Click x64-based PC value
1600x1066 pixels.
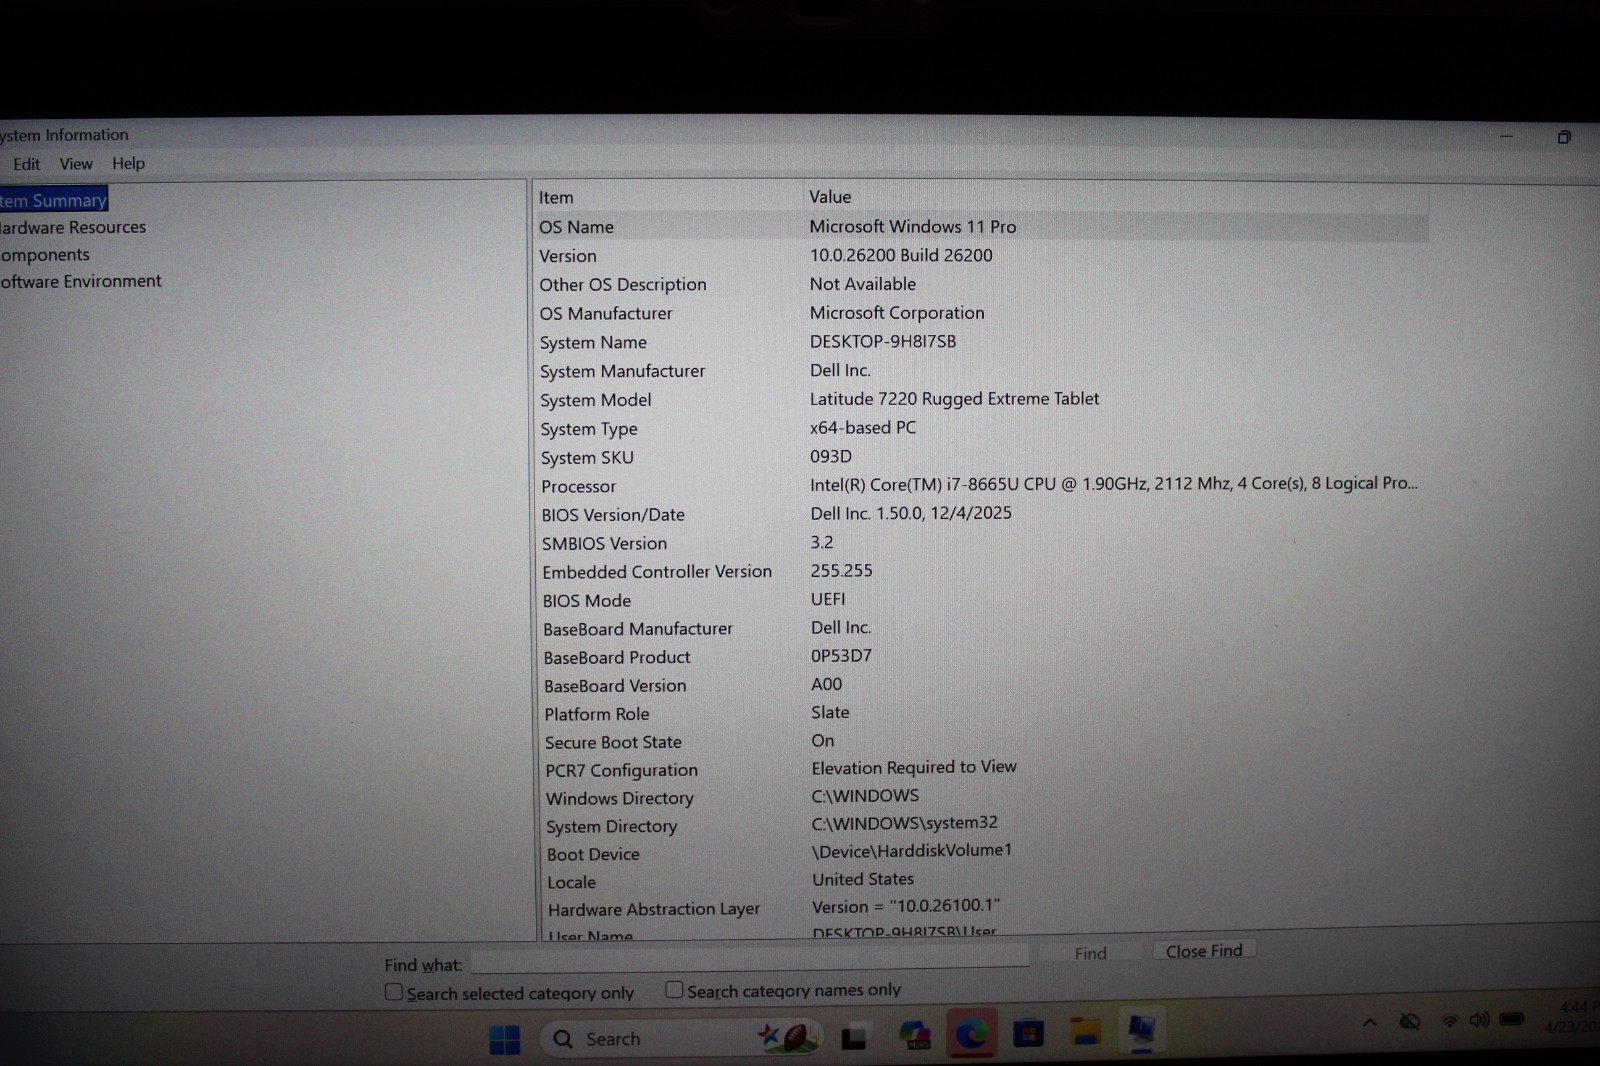(863, 427)
